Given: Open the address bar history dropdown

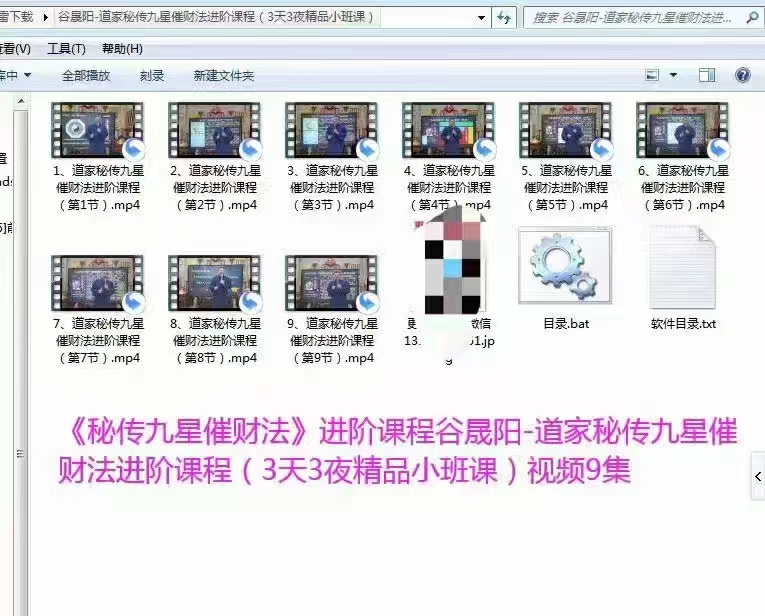Looking at the screenshot, I should [x=481, y=18].
